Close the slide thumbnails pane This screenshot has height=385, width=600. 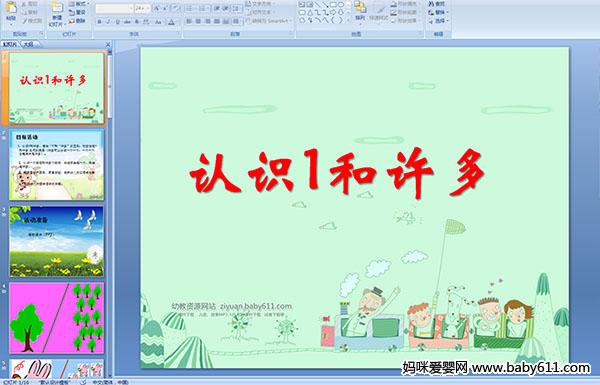pos(108,44)
